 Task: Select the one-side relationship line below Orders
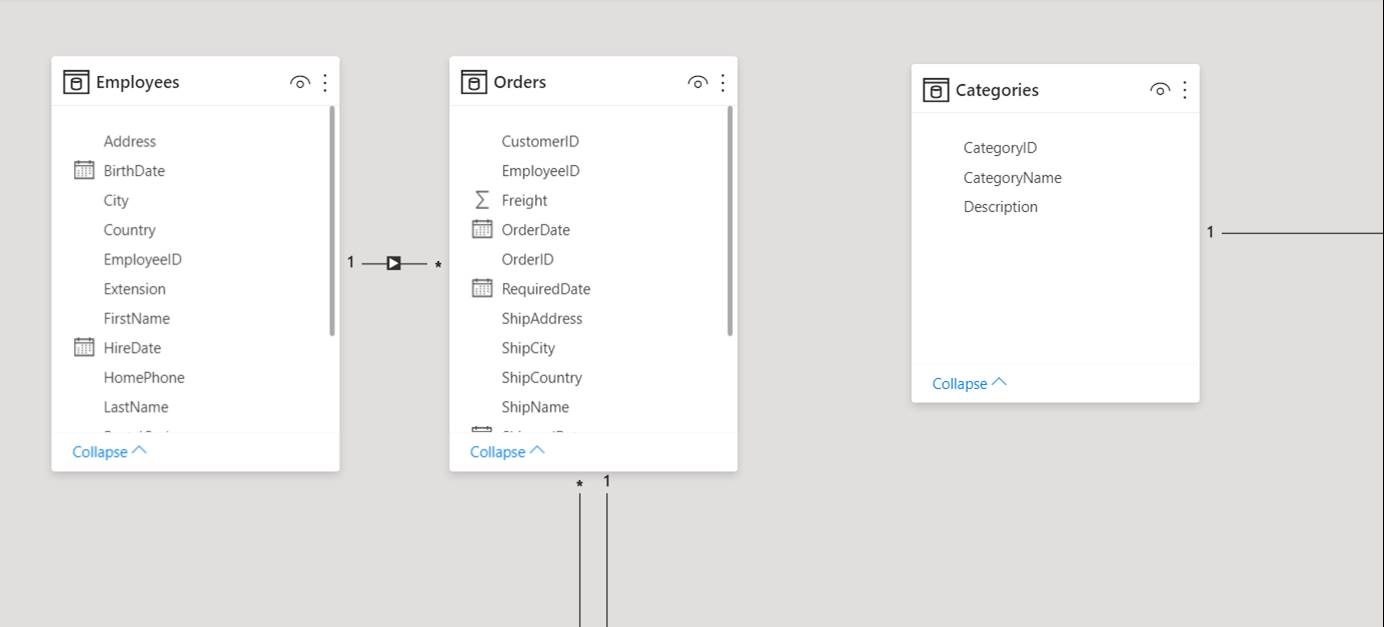pos(607,560)
